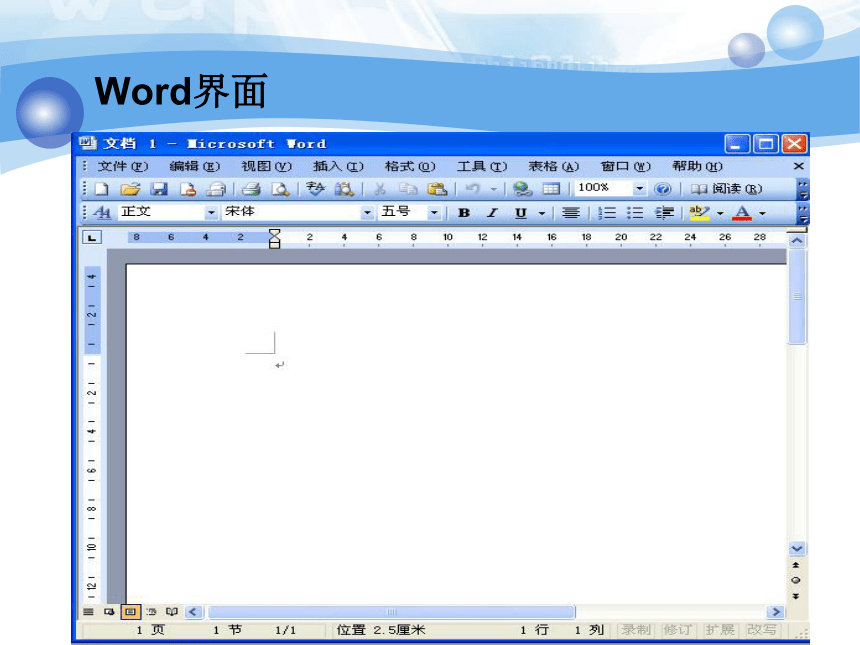Open the font dropdown showing 宋体
Image resolution: width=860 pixels, height=645 pixels.
pyautogui.click(x=367, y=212)
